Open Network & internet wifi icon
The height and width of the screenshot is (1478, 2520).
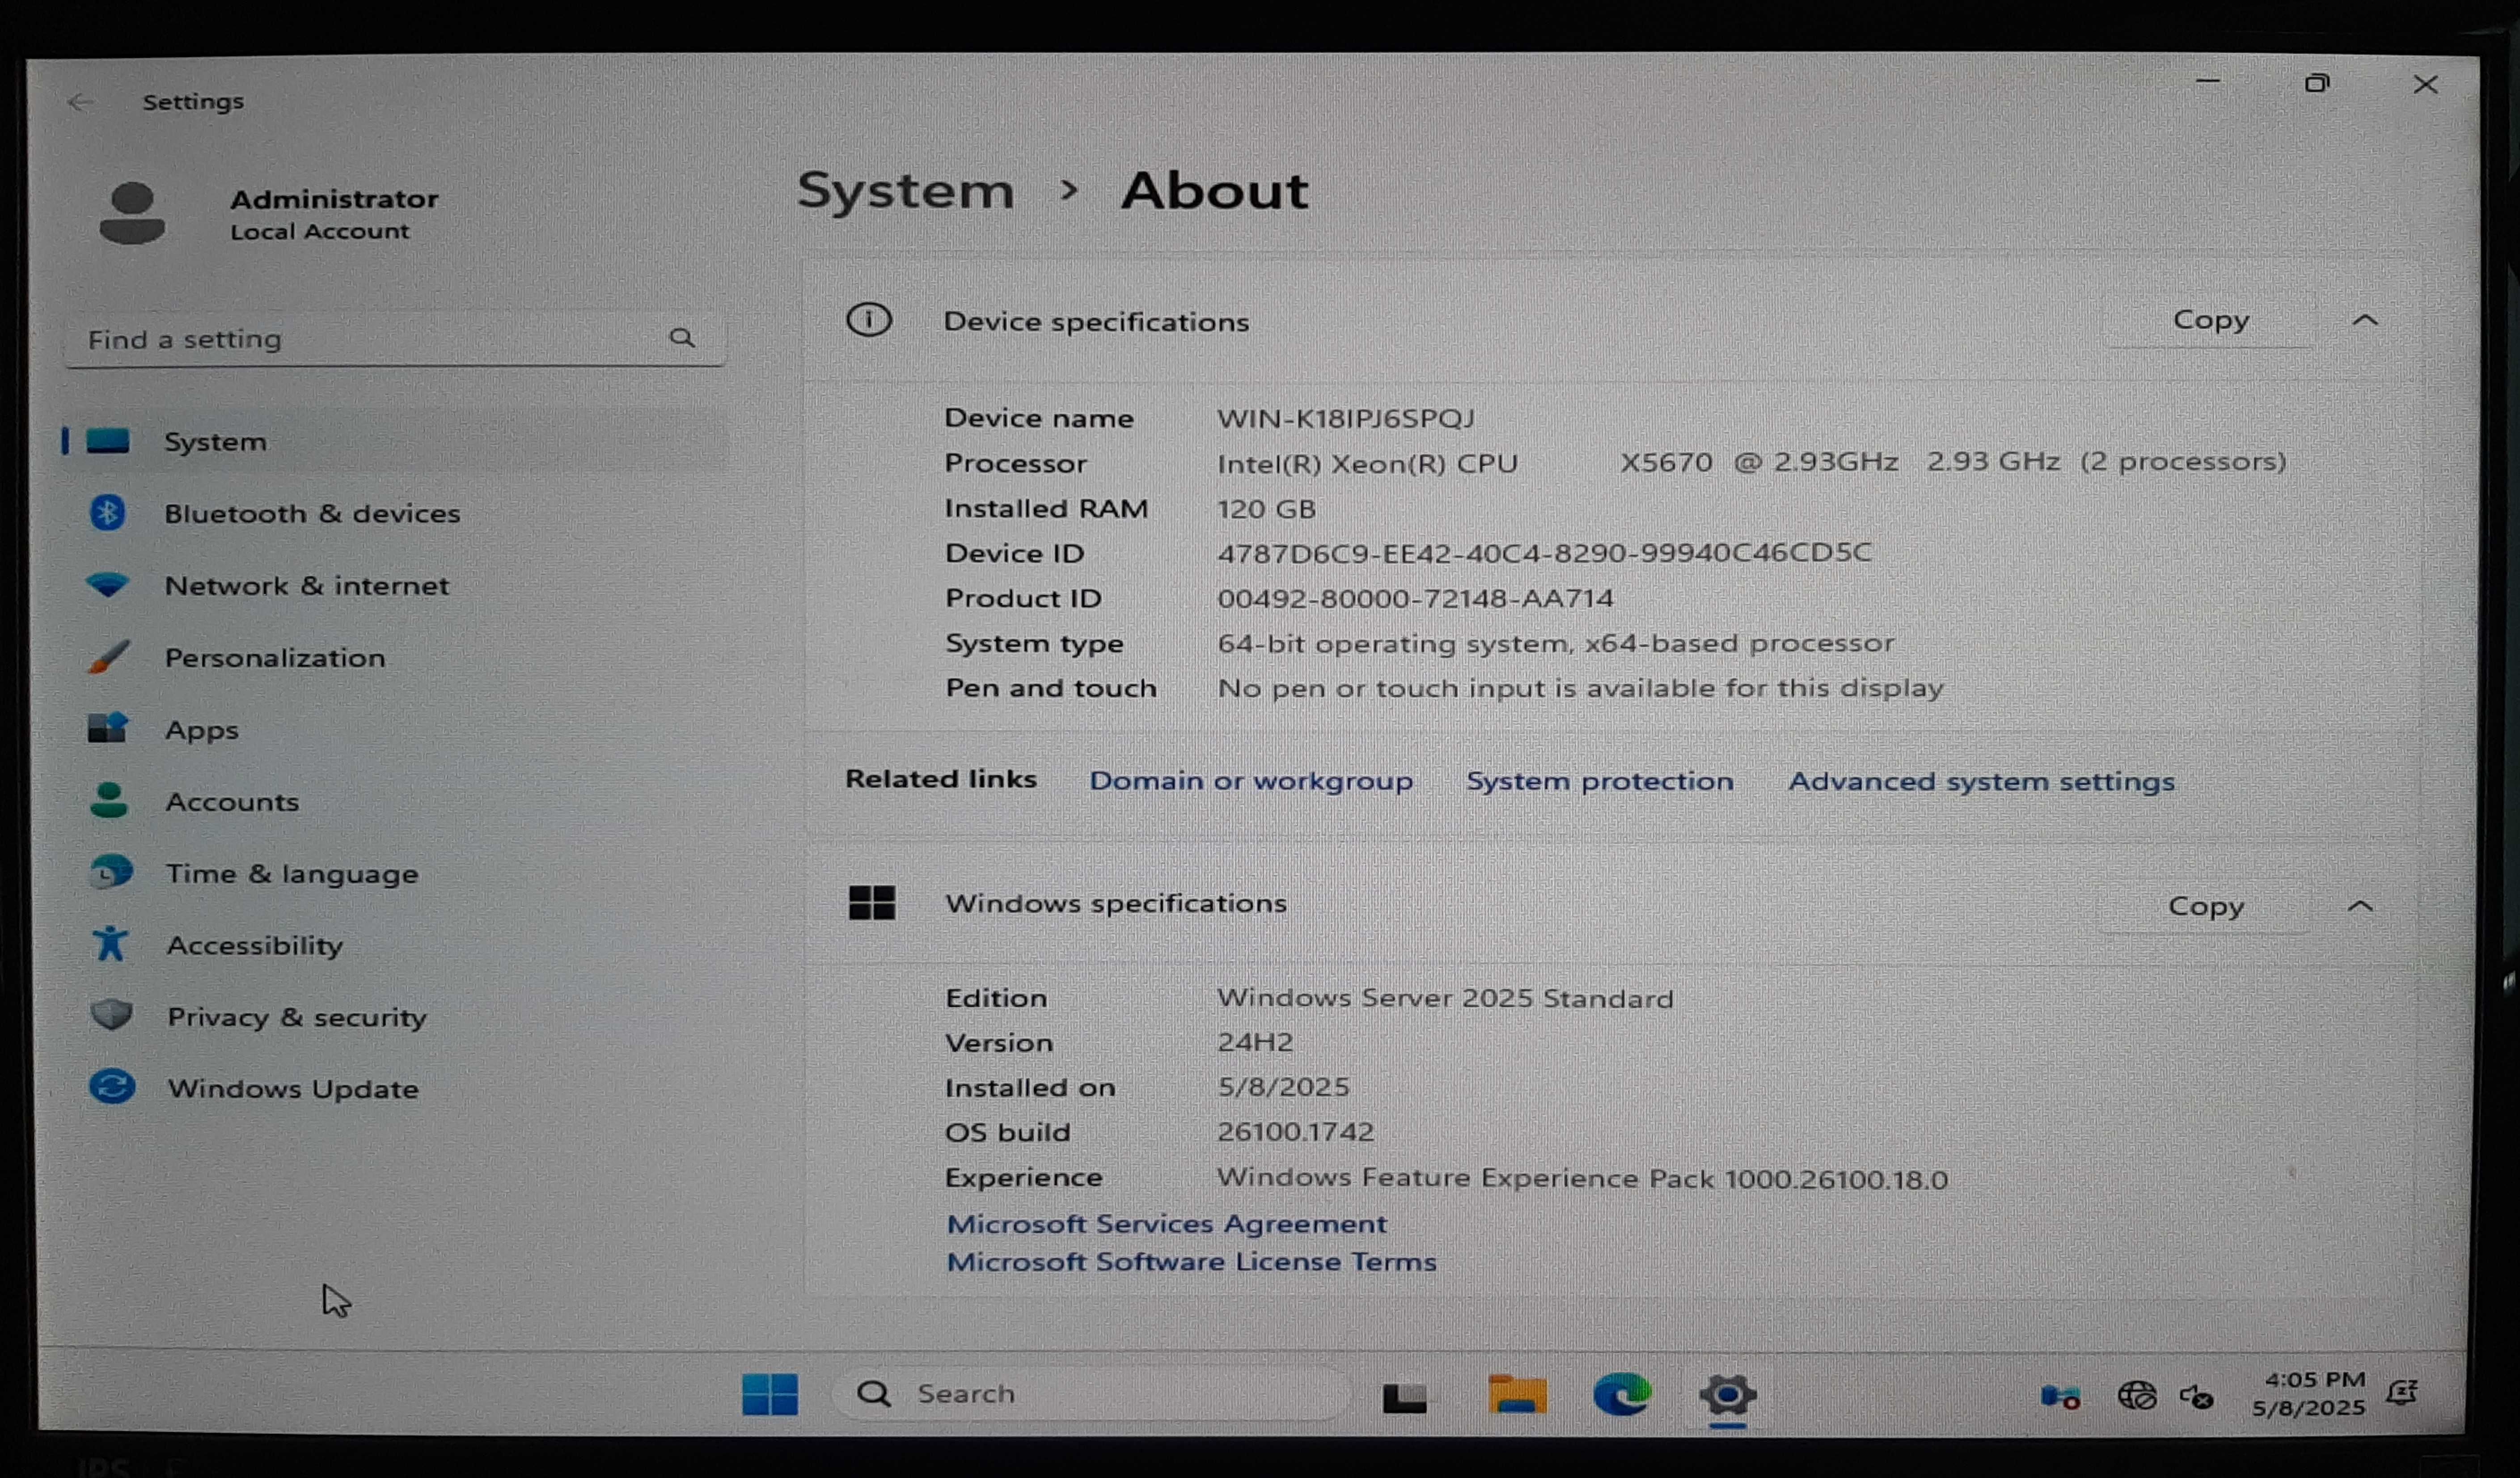click(108, 585)
